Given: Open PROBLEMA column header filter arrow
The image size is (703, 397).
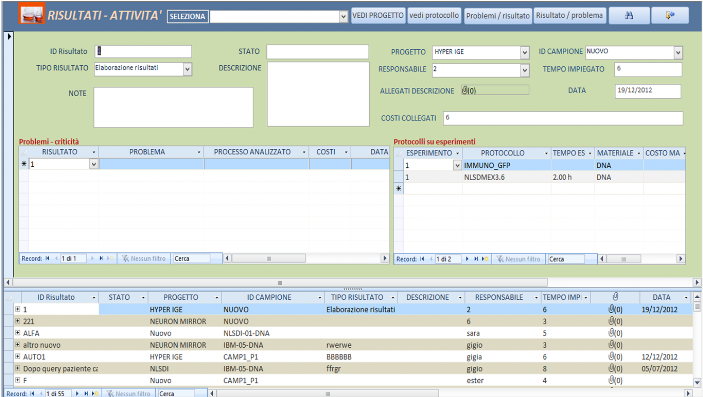Looking at the screenshot, I should pos(199,152).
